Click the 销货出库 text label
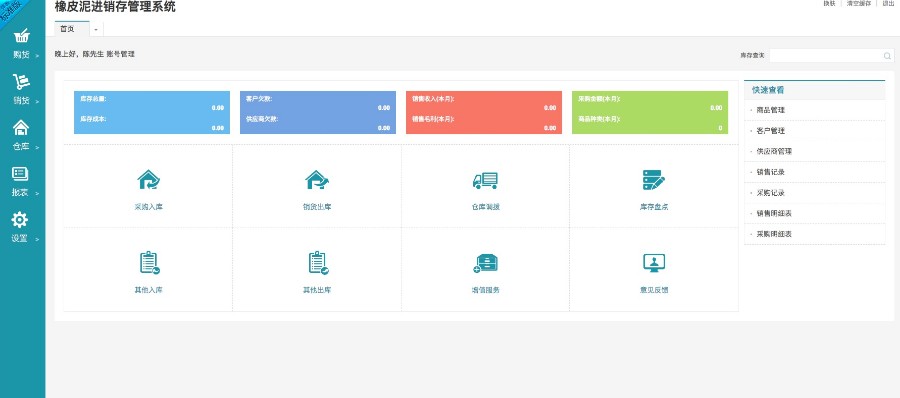The width and height of the screenshot is (900, 398). coord(317,207)
